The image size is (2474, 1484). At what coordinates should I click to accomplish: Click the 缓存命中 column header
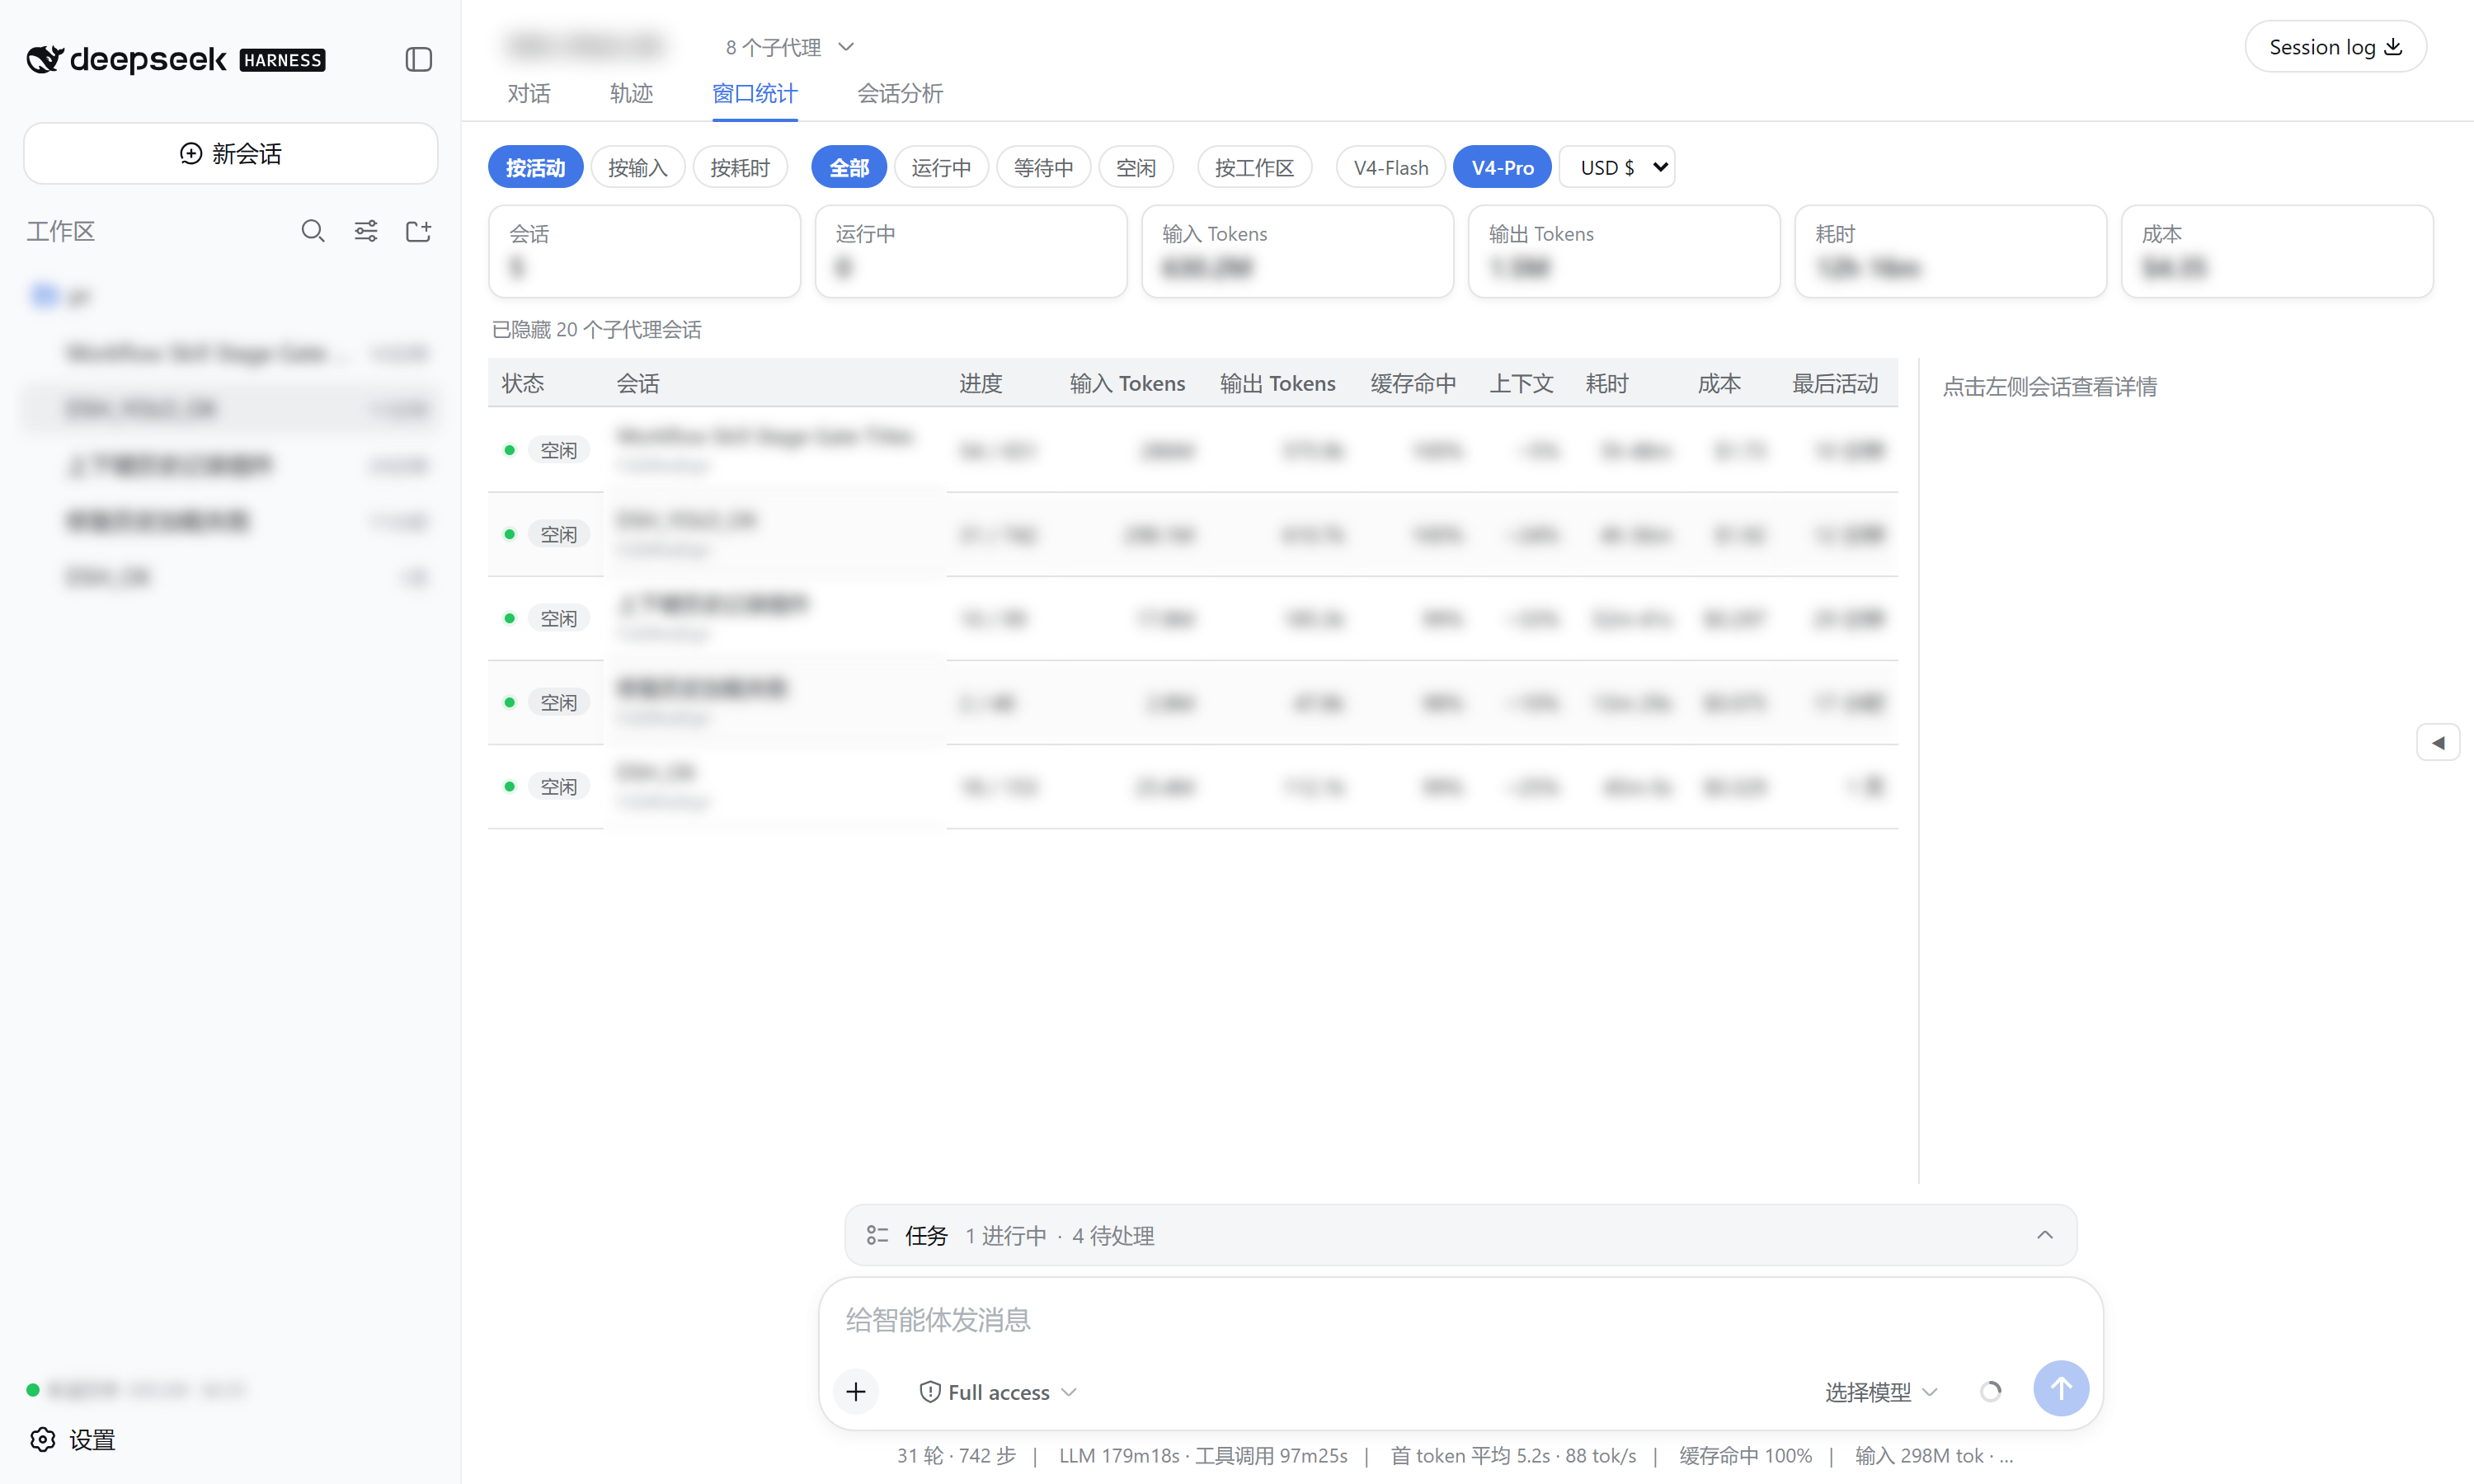point(1413,383)
